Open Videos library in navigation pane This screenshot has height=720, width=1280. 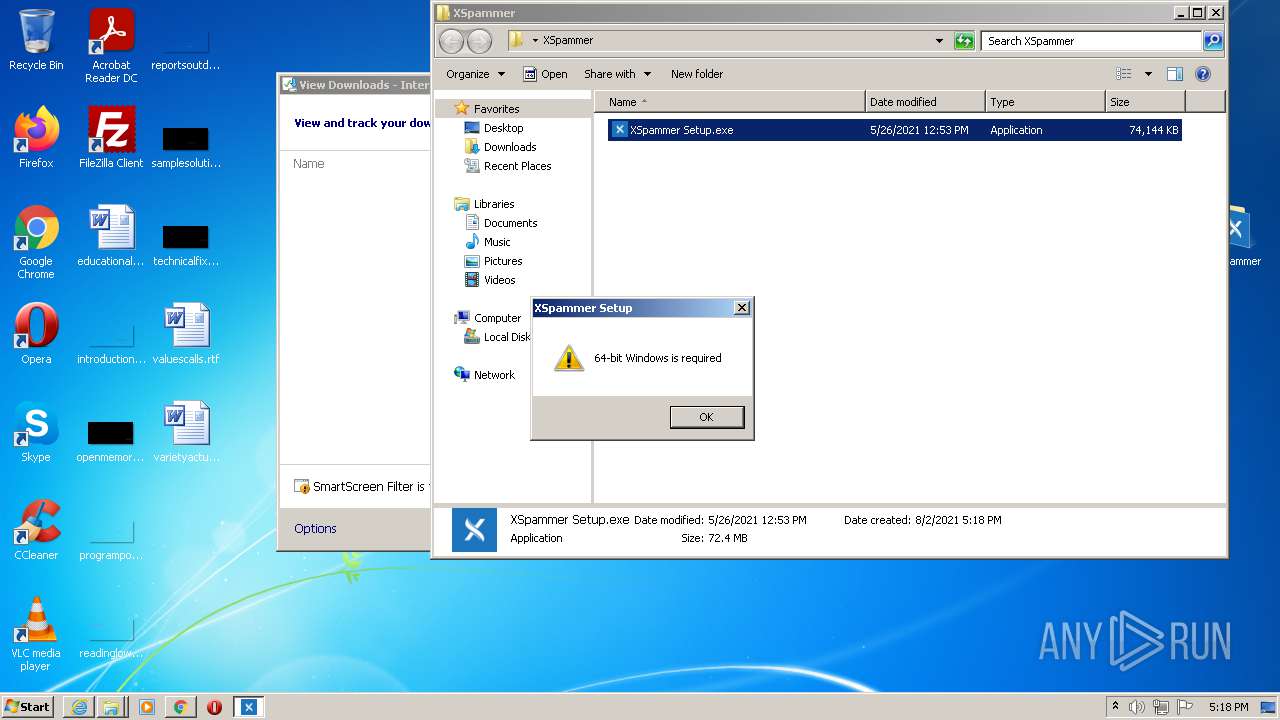[x=499, y=280]
